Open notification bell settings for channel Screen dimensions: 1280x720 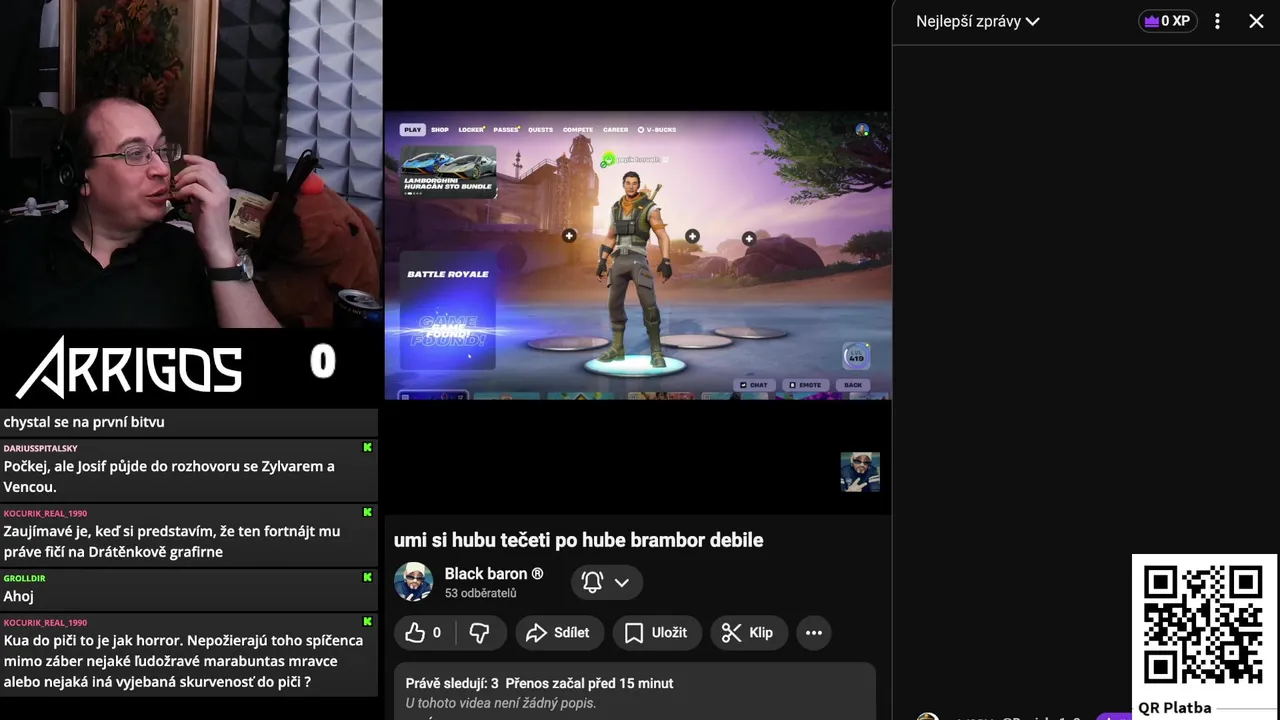click(606, 582)
